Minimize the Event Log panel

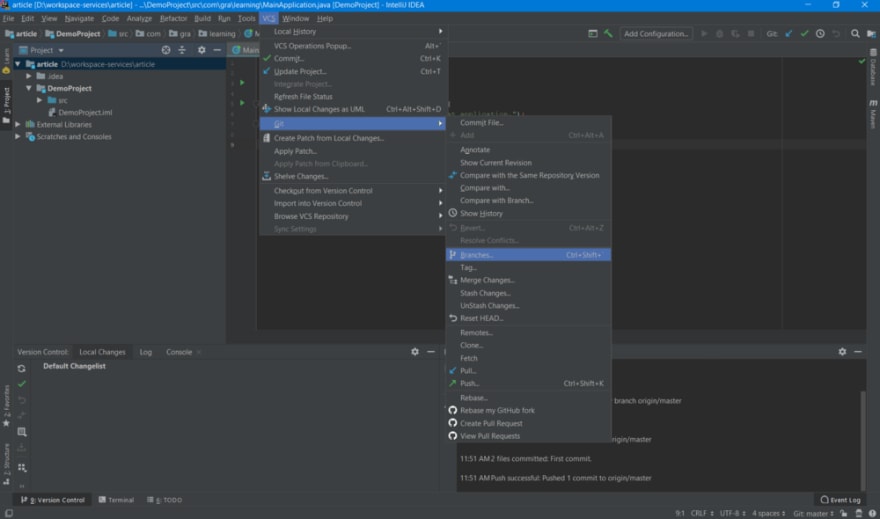tap(858, 351)
